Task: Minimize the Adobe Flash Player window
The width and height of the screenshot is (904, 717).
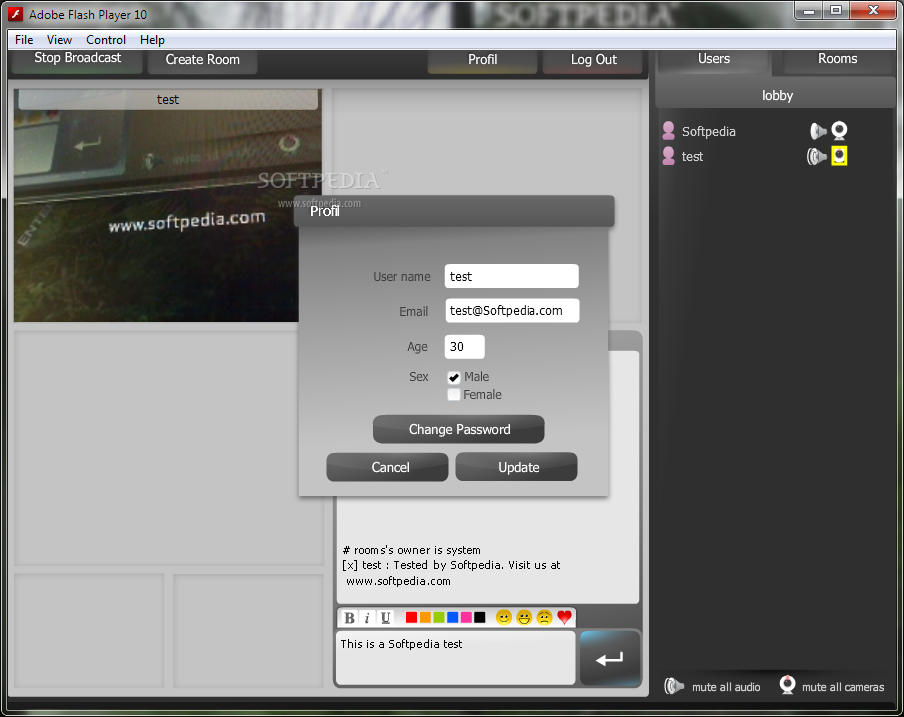Action: point(809,11)
